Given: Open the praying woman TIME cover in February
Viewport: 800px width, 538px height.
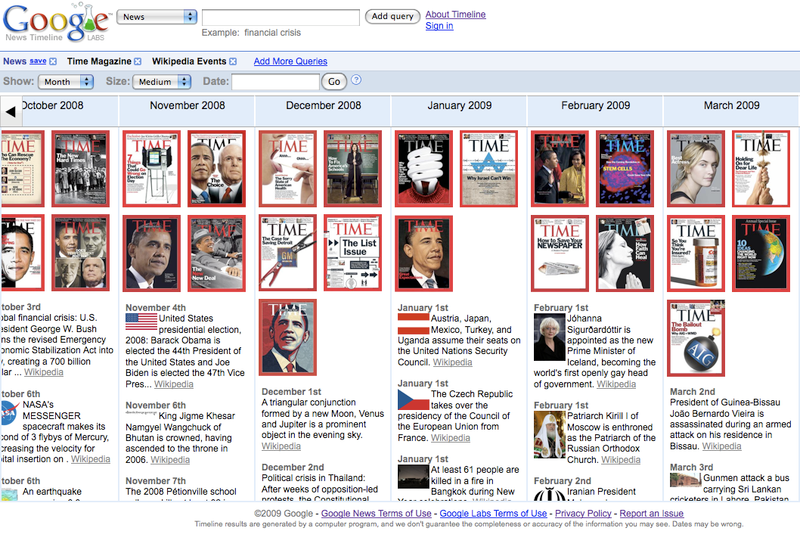Looking at the screenshot, I should pyautogui.click(x=625, y=253).
